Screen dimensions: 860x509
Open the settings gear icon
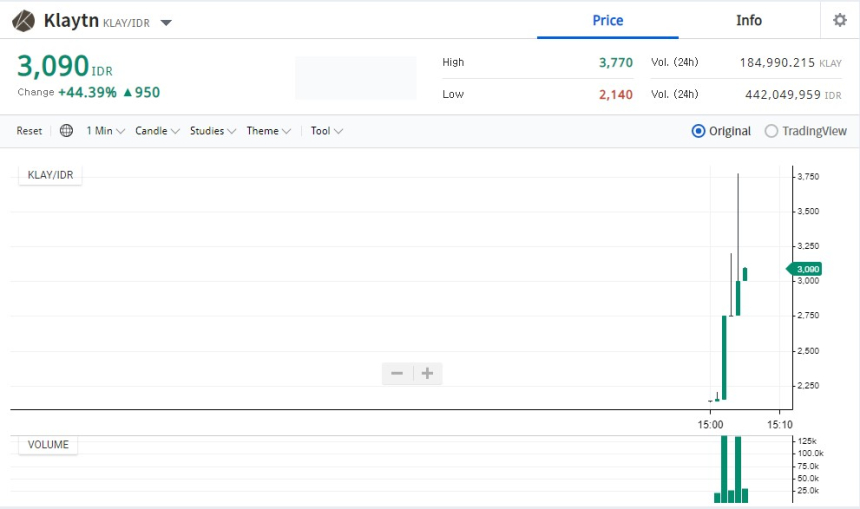839,20
